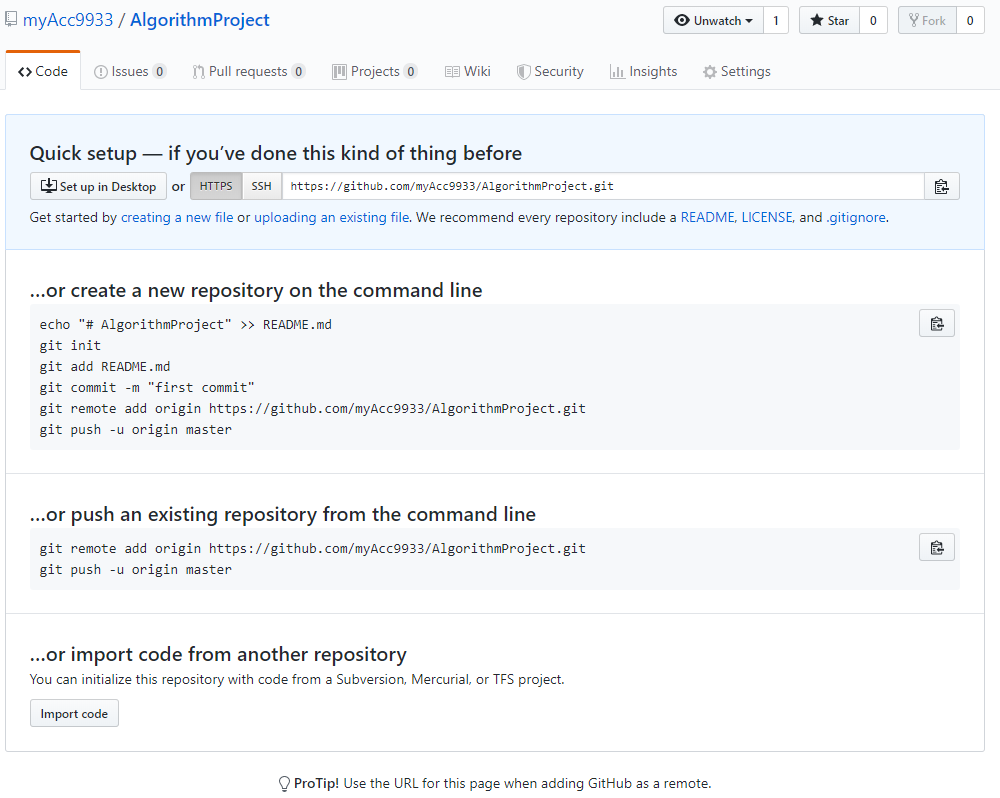
Task: Open the Projects tab
Action: [374, 71]
